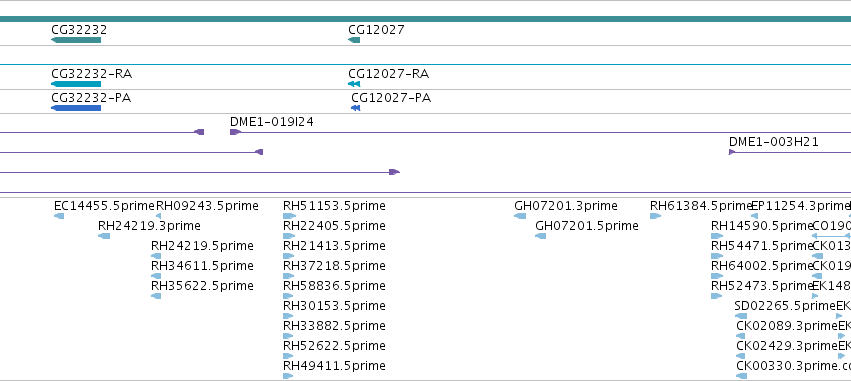
Task: Click the GH07201.5prime label
Action: pos(587,226)
